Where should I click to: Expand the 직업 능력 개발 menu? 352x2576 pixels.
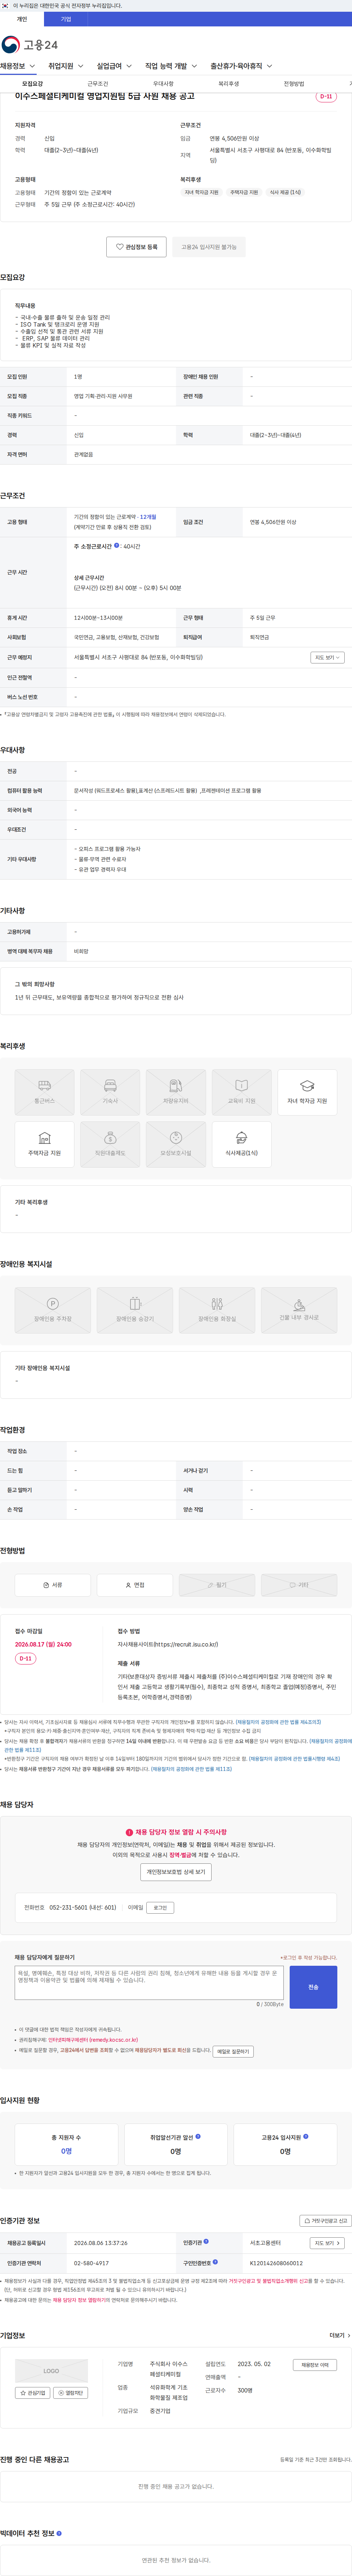(x=171, y=66)
